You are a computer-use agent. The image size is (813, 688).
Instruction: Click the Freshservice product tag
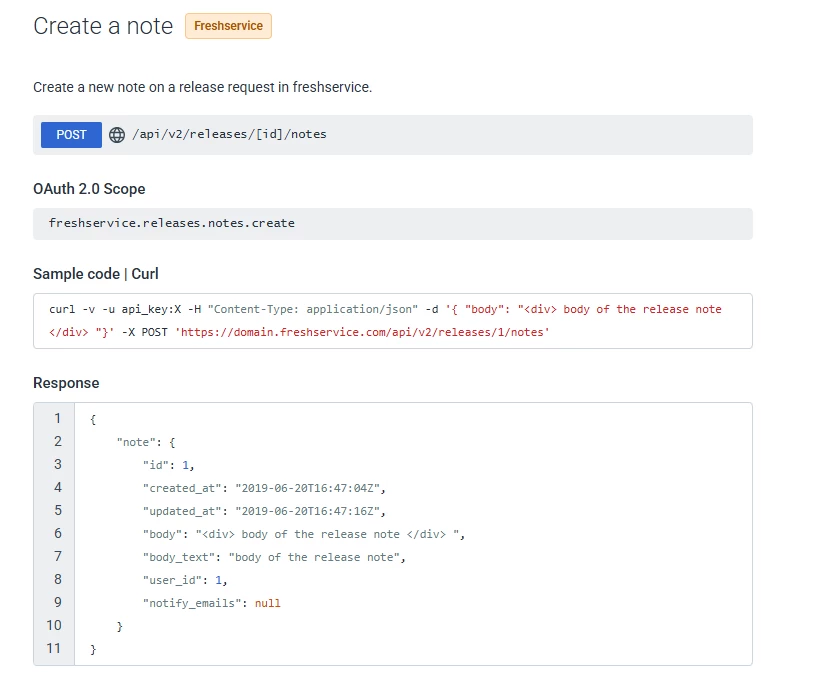click(x=228, y=26)
